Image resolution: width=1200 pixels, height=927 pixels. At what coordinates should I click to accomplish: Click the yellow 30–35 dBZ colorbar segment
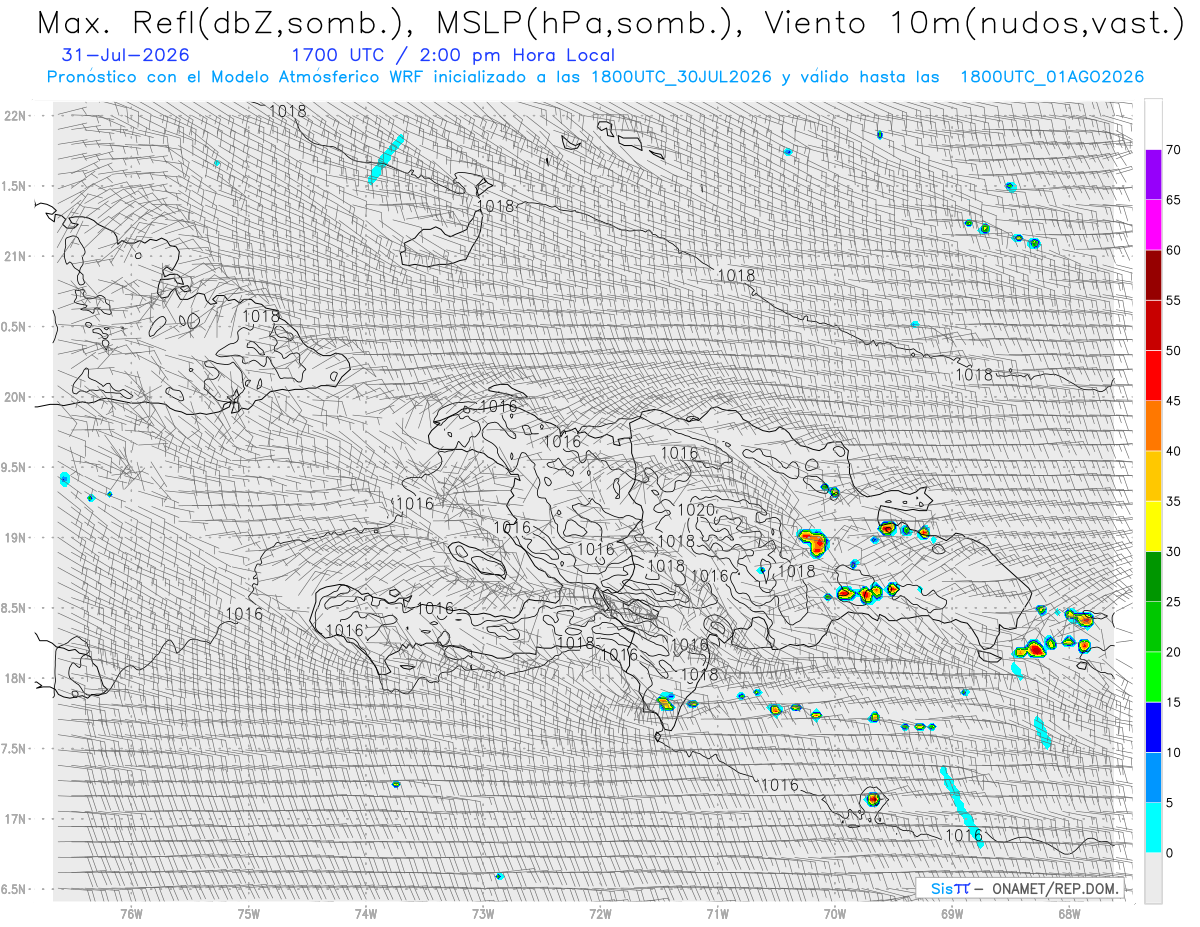point(1153,526)
